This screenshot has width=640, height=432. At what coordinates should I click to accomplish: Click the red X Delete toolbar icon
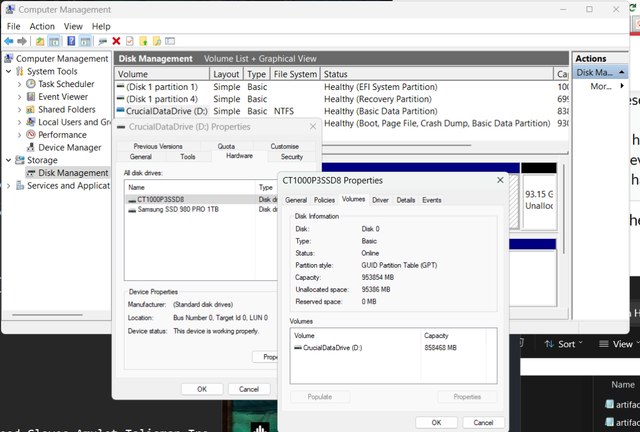click(116, 41)
